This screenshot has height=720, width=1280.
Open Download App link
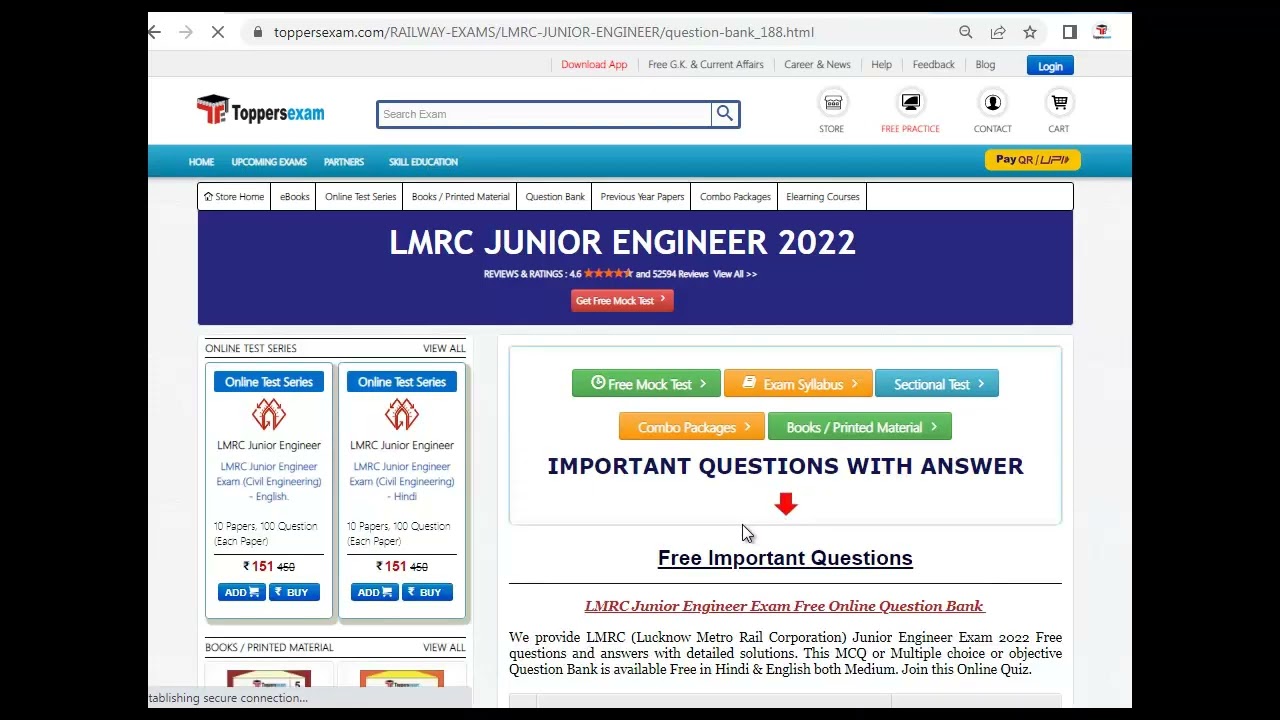point(594,64)
